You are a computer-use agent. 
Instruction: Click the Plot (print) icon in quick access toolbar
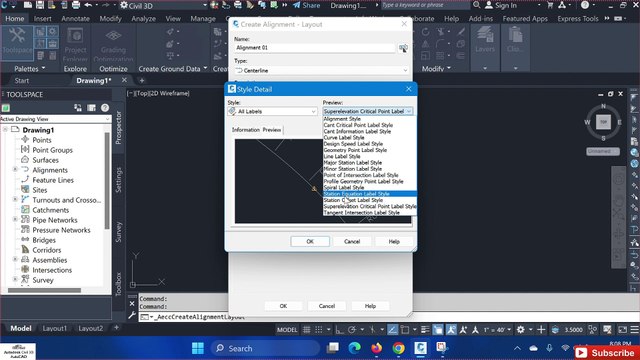point(76,5)
